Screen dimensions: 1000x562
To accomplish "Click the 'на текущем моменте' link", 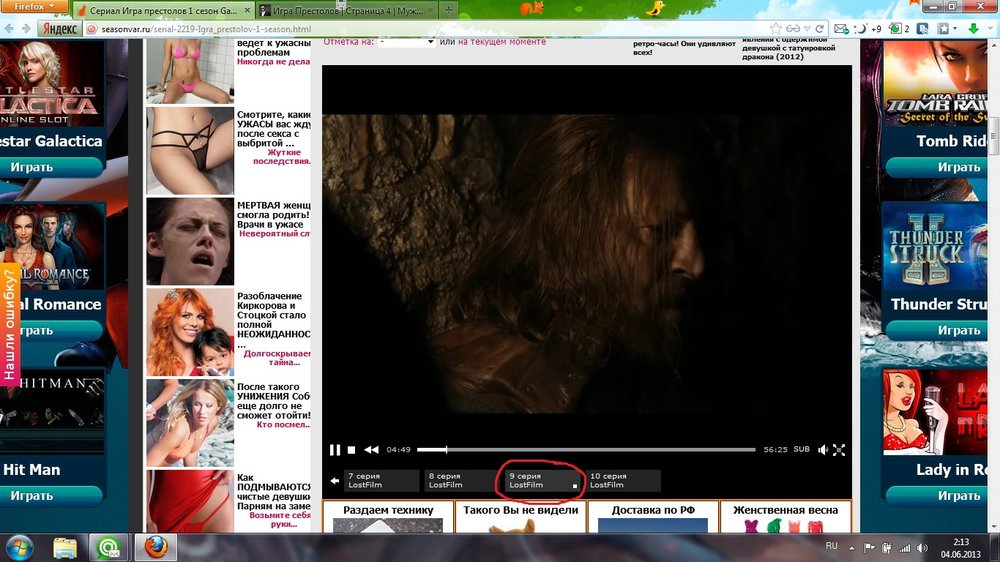I will (503, 42).
